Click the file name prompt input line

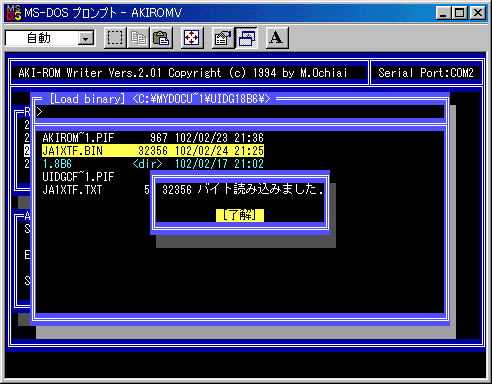pyautogui.click(x=240, y=112)
